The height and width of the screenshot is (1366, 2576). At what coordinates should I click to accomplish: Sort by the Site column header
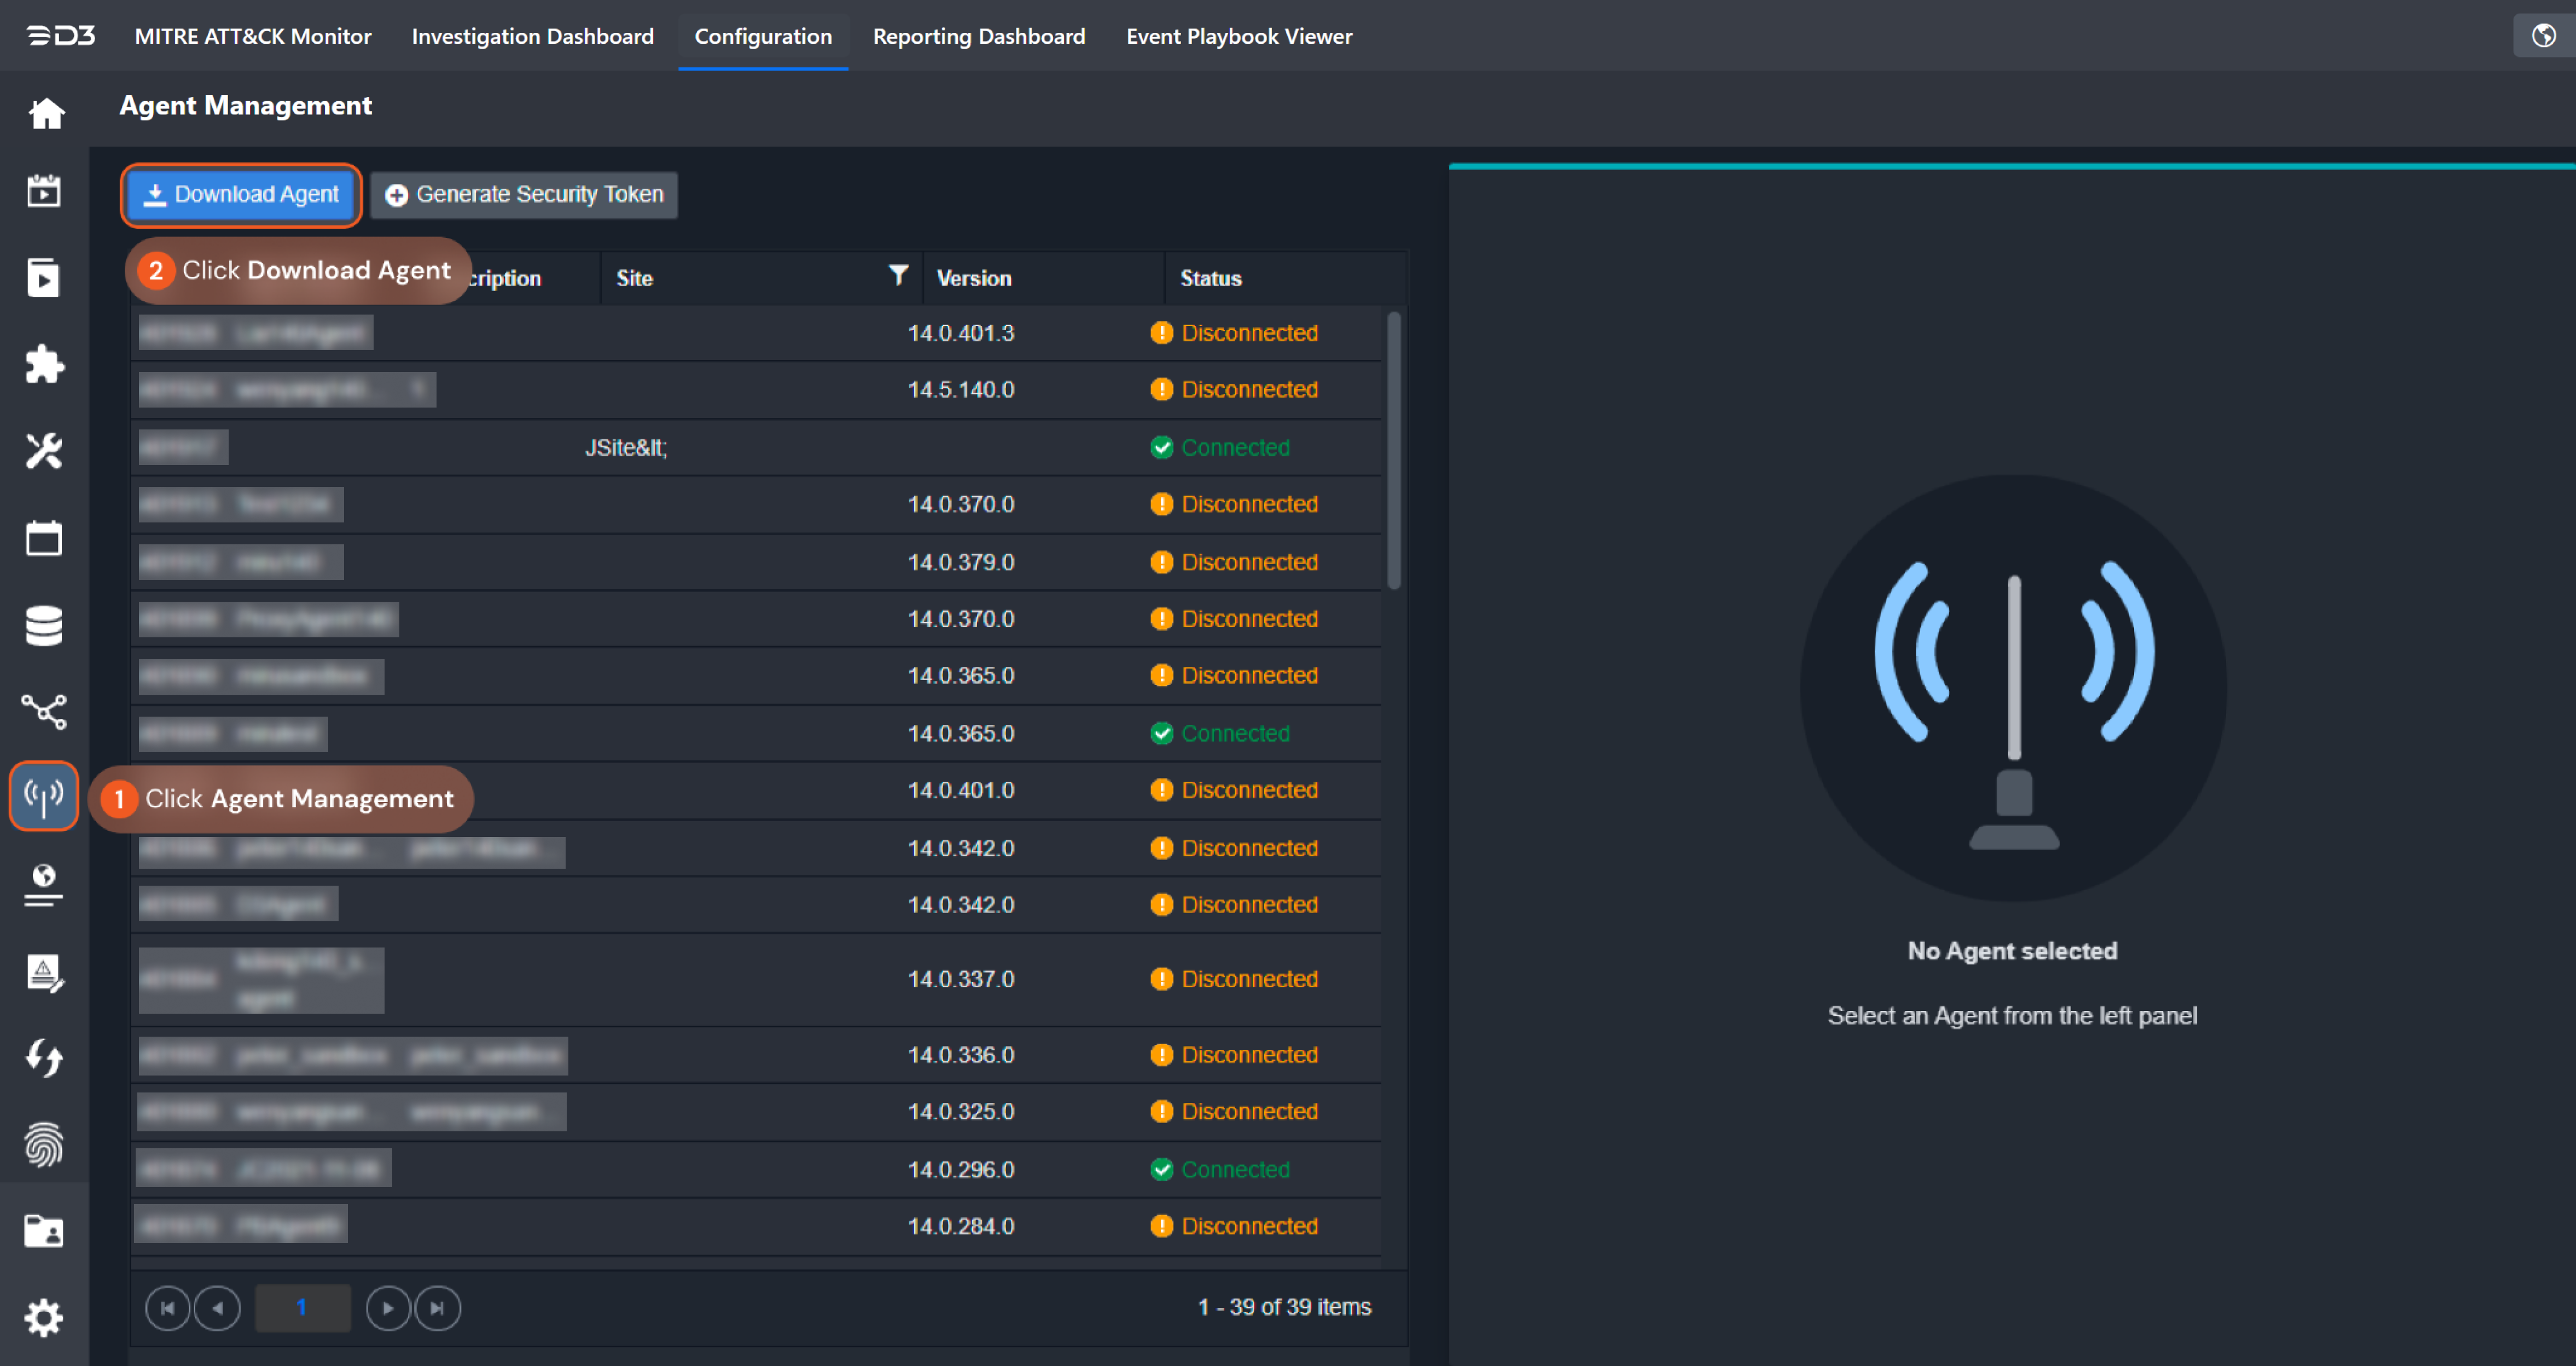pyautogui.click(x=635, y=278)
